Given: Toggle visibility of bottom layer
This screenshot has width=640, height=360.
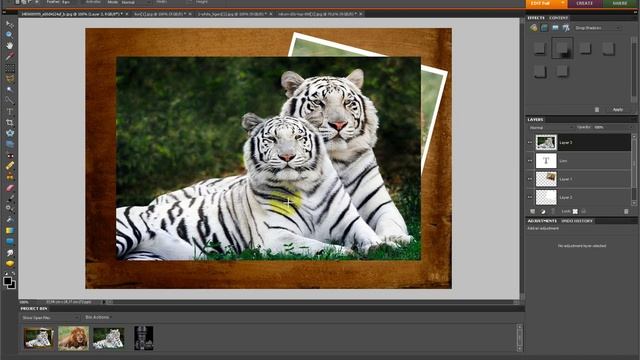Looking at the screenshot, I should point(530,197).
